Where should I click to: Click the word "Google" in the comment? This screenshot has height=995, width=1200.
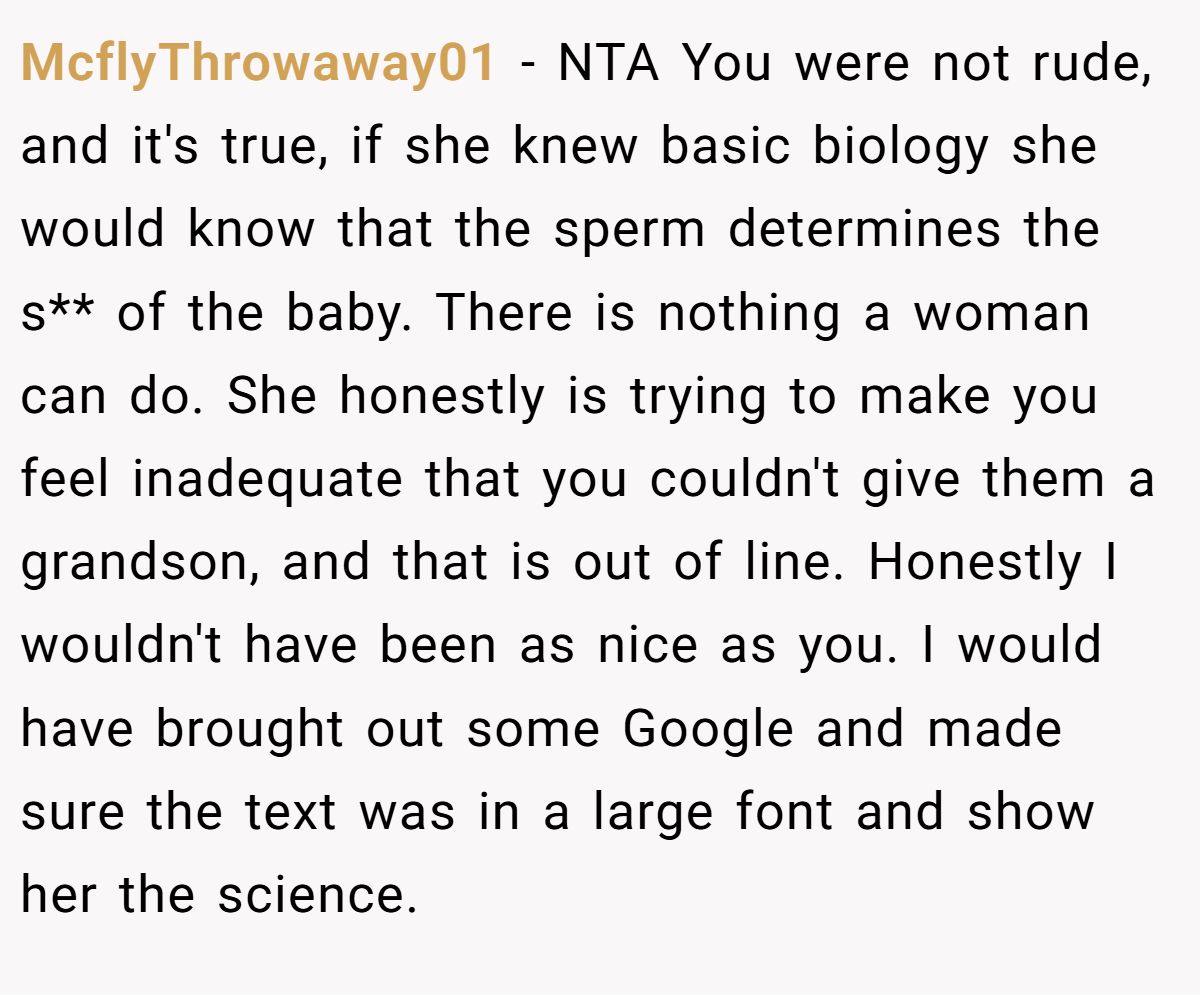(x=708, y=729)
